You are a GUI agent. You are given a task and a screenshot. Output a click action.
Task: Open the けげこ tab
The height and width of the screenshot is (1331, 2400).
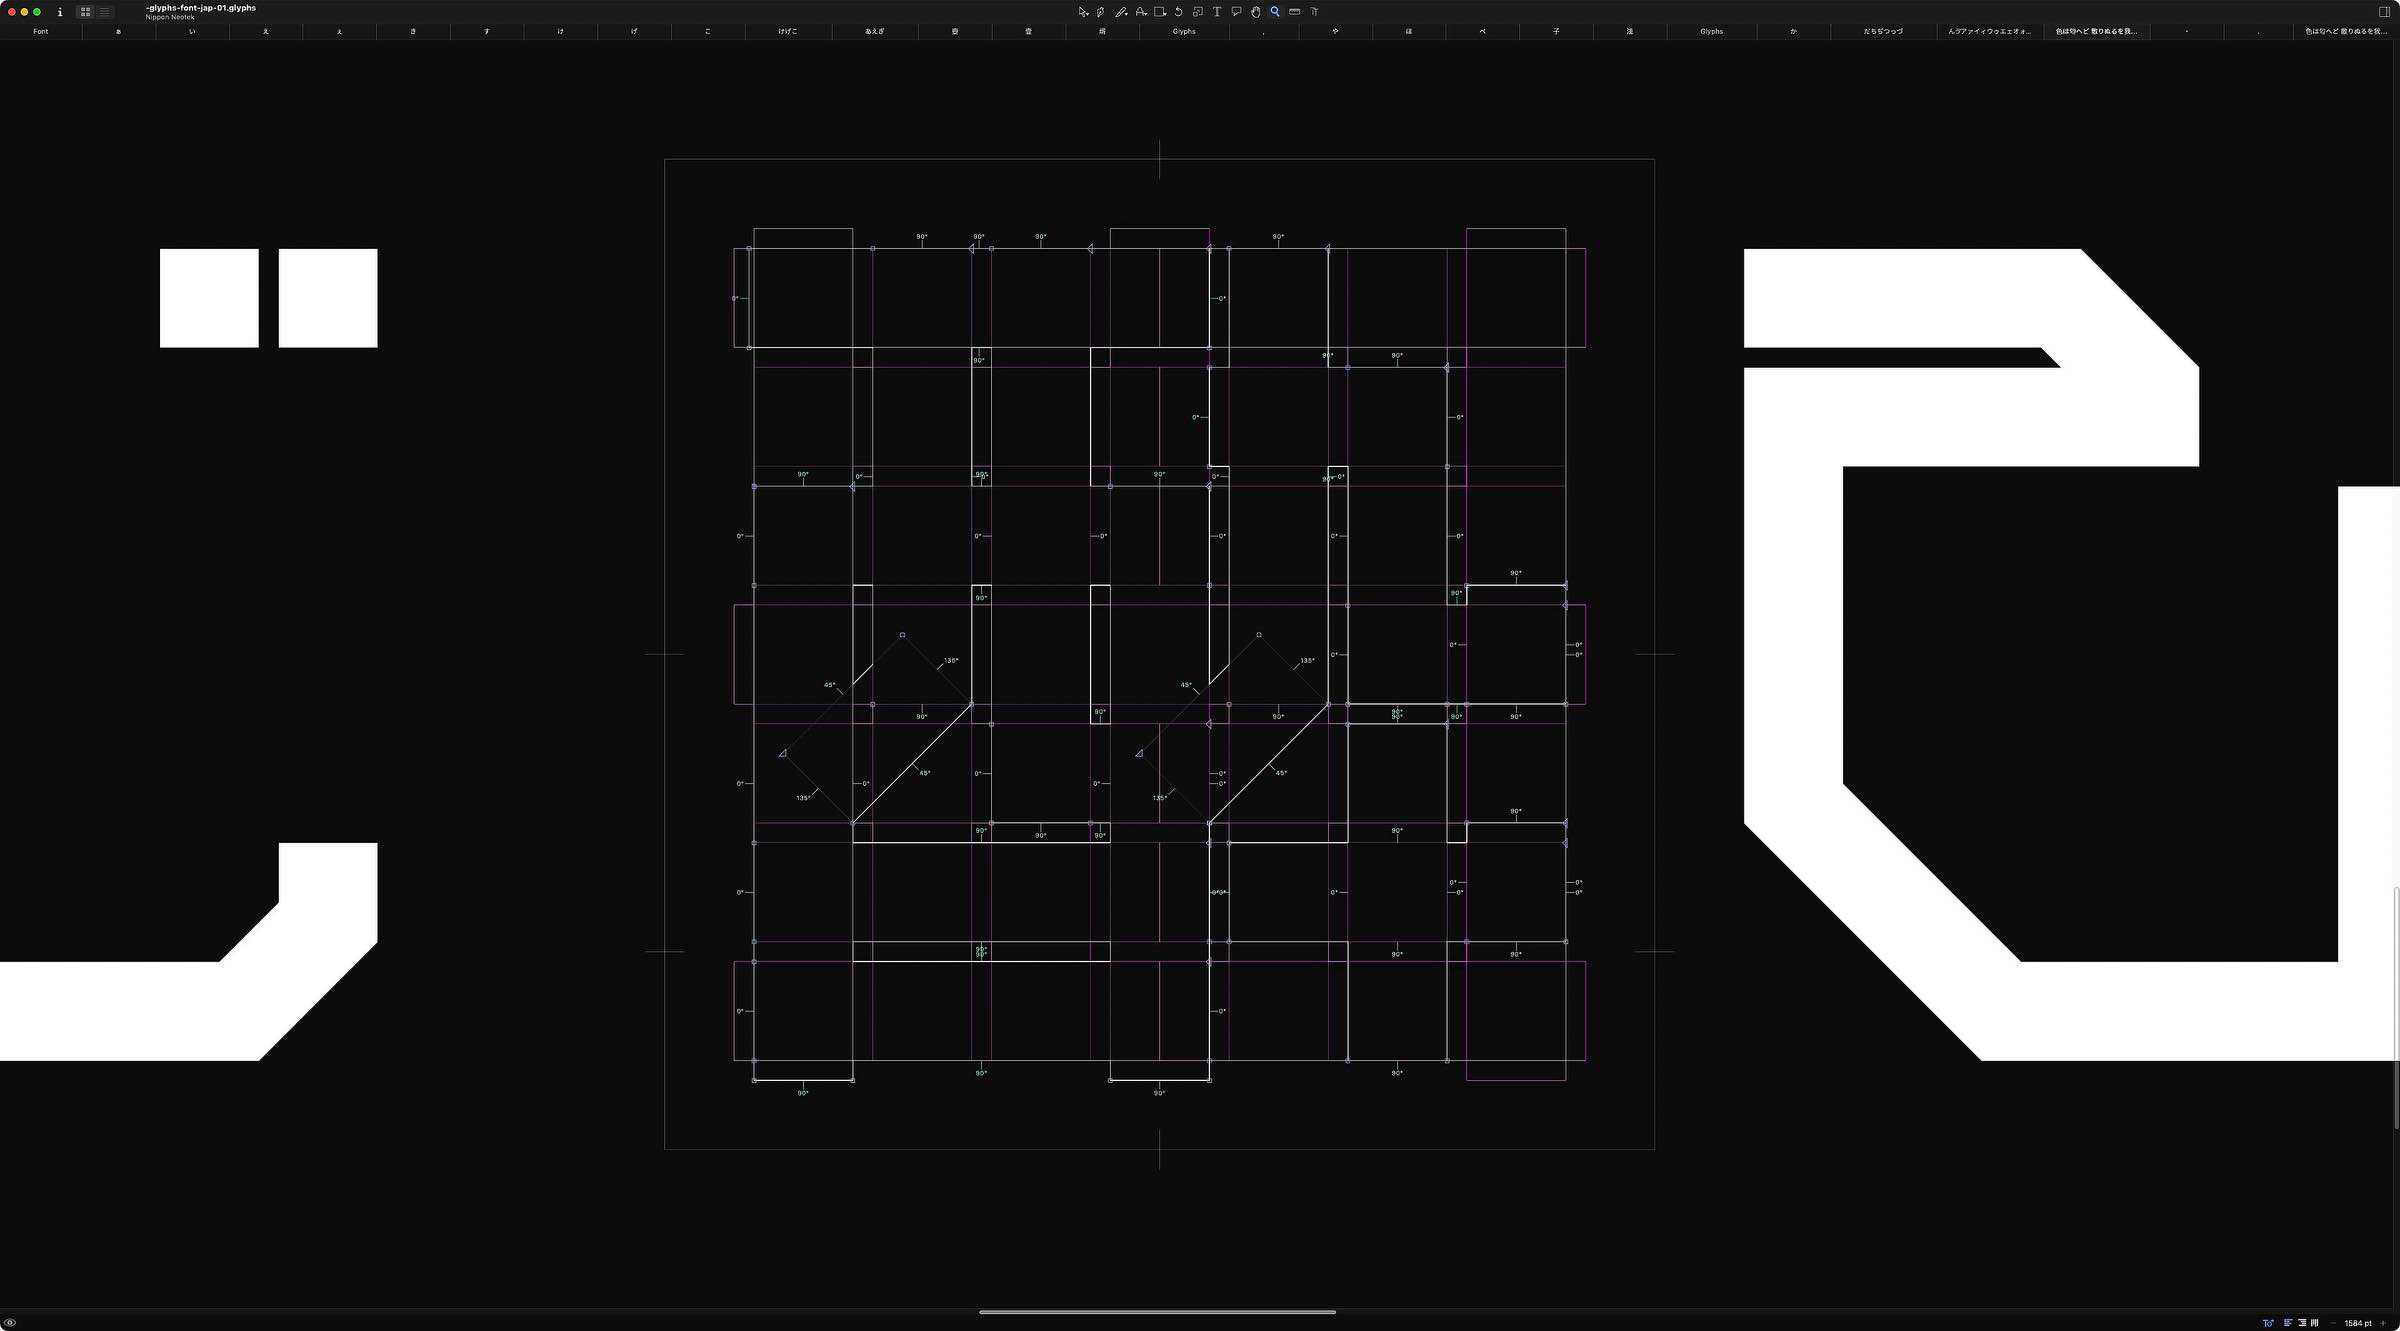click(788, 31)
